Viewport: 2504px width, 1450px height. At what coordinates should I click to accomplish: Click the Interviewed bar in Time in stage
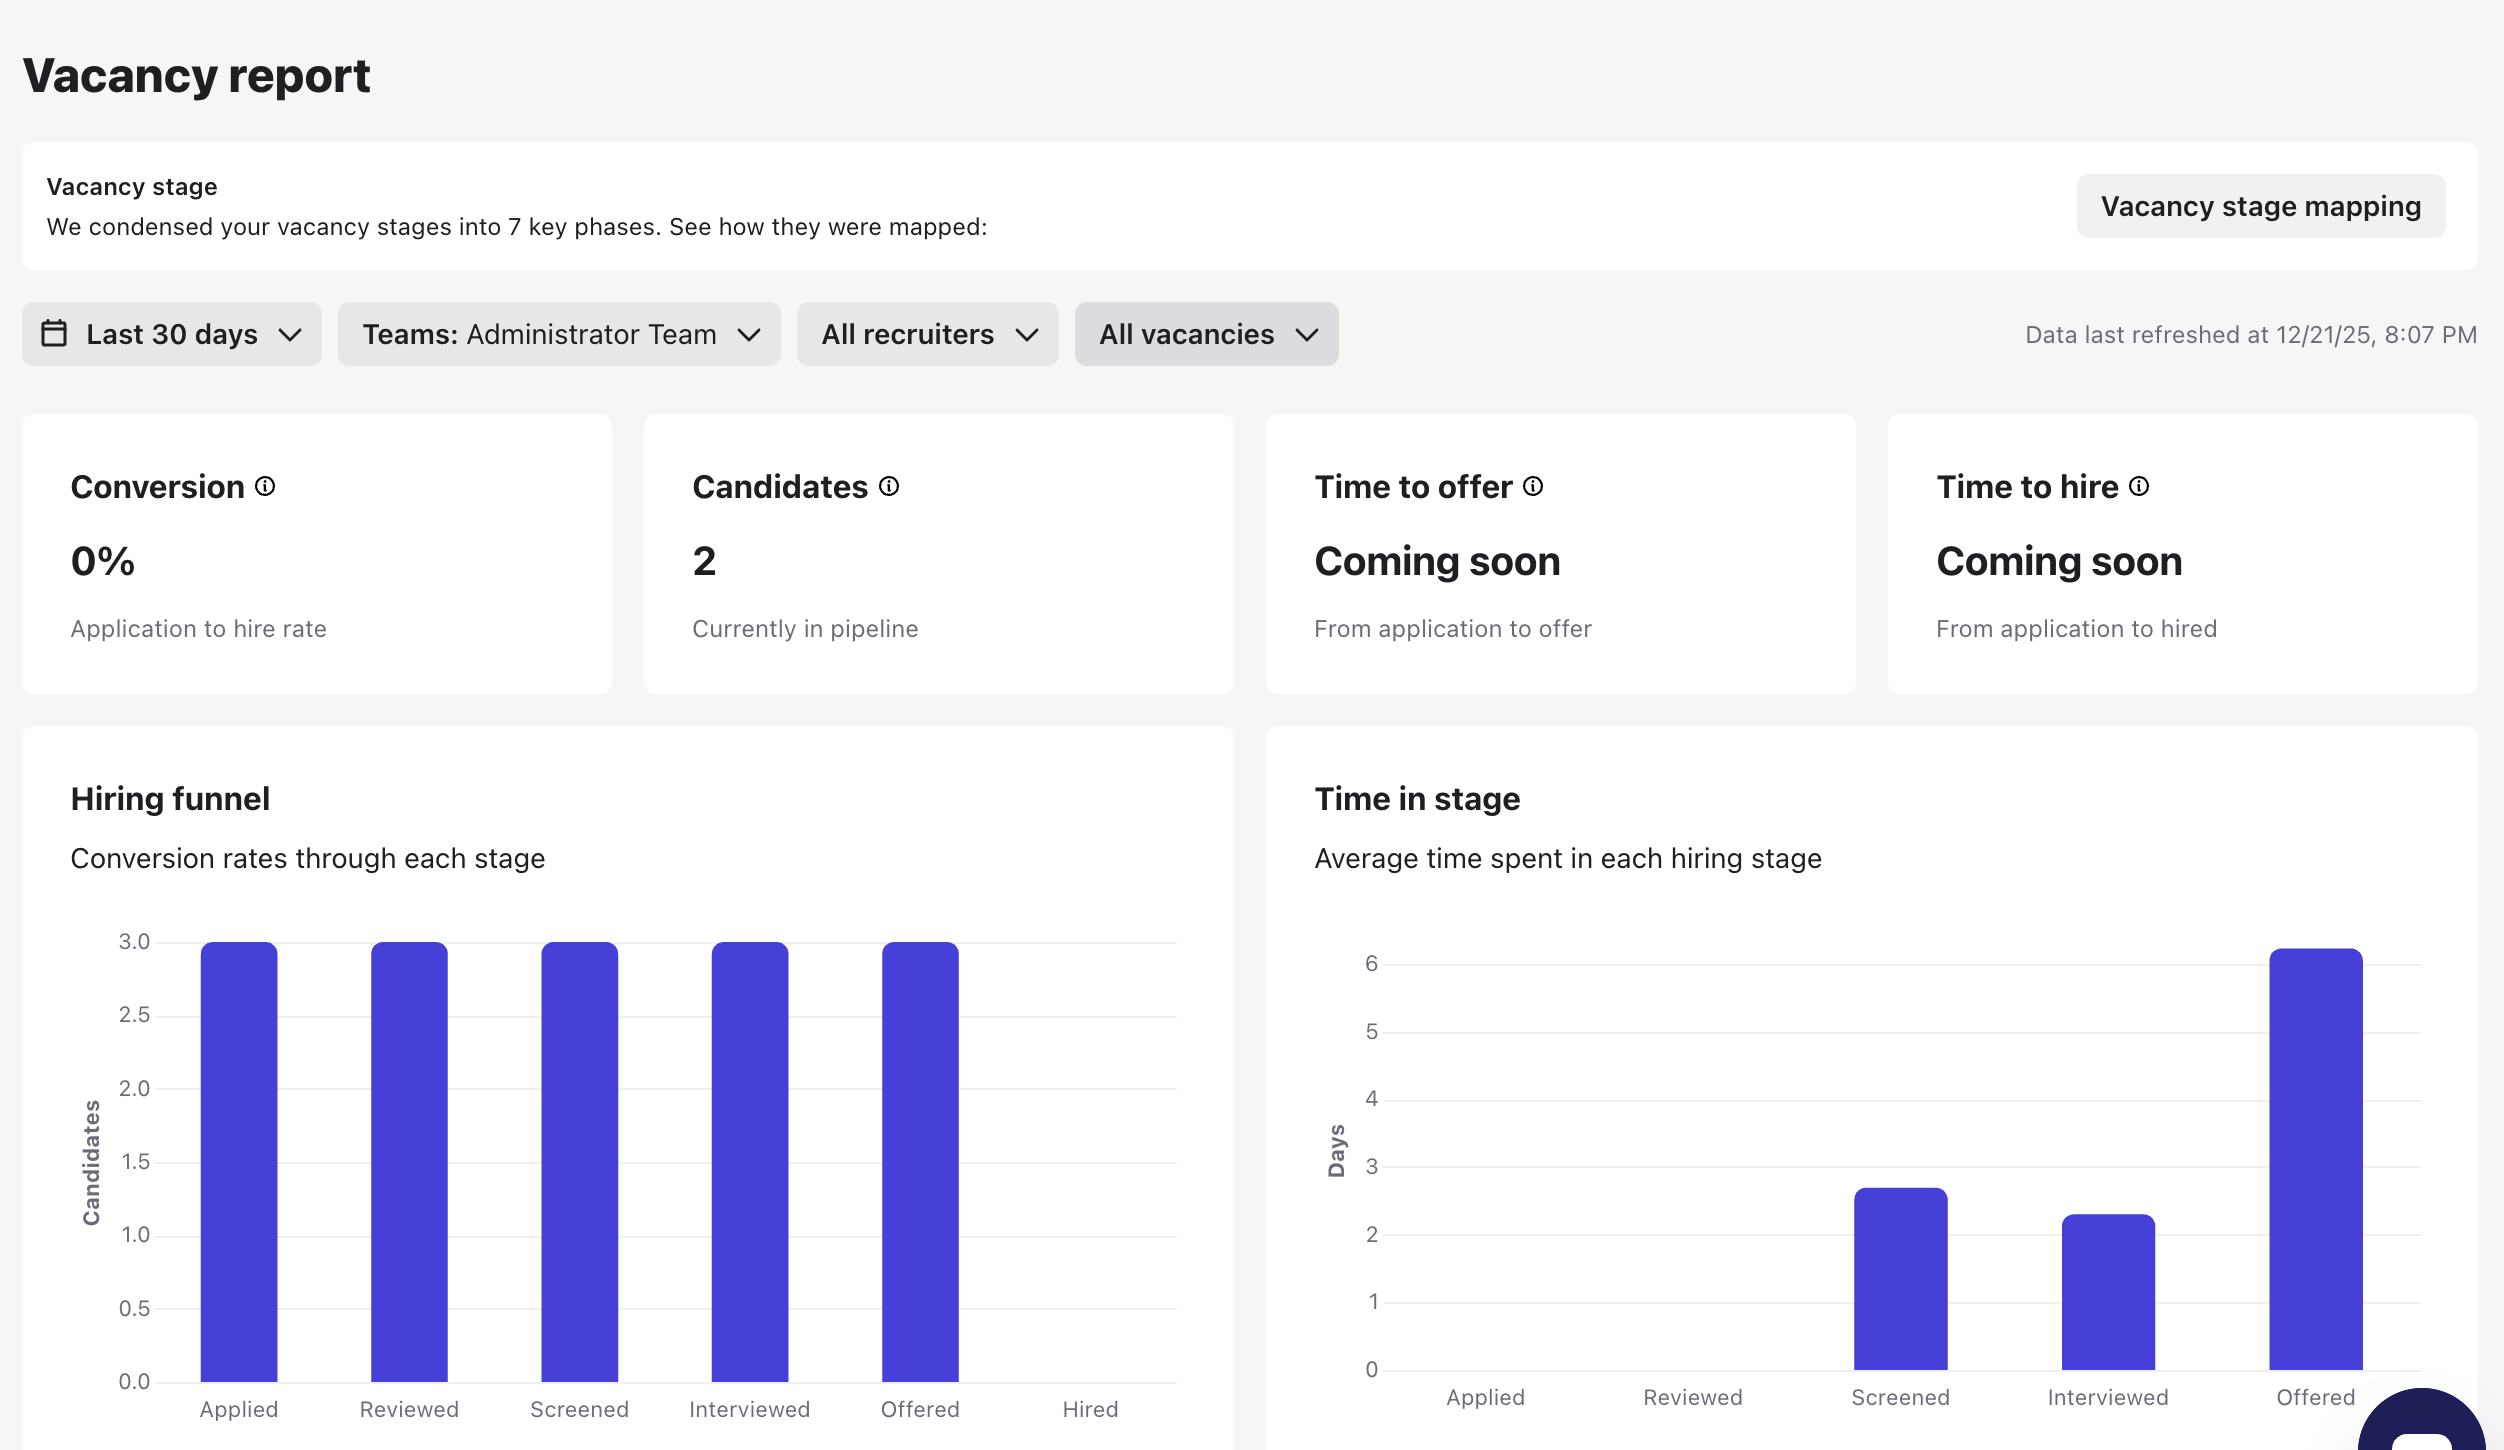[2108, 1292]
